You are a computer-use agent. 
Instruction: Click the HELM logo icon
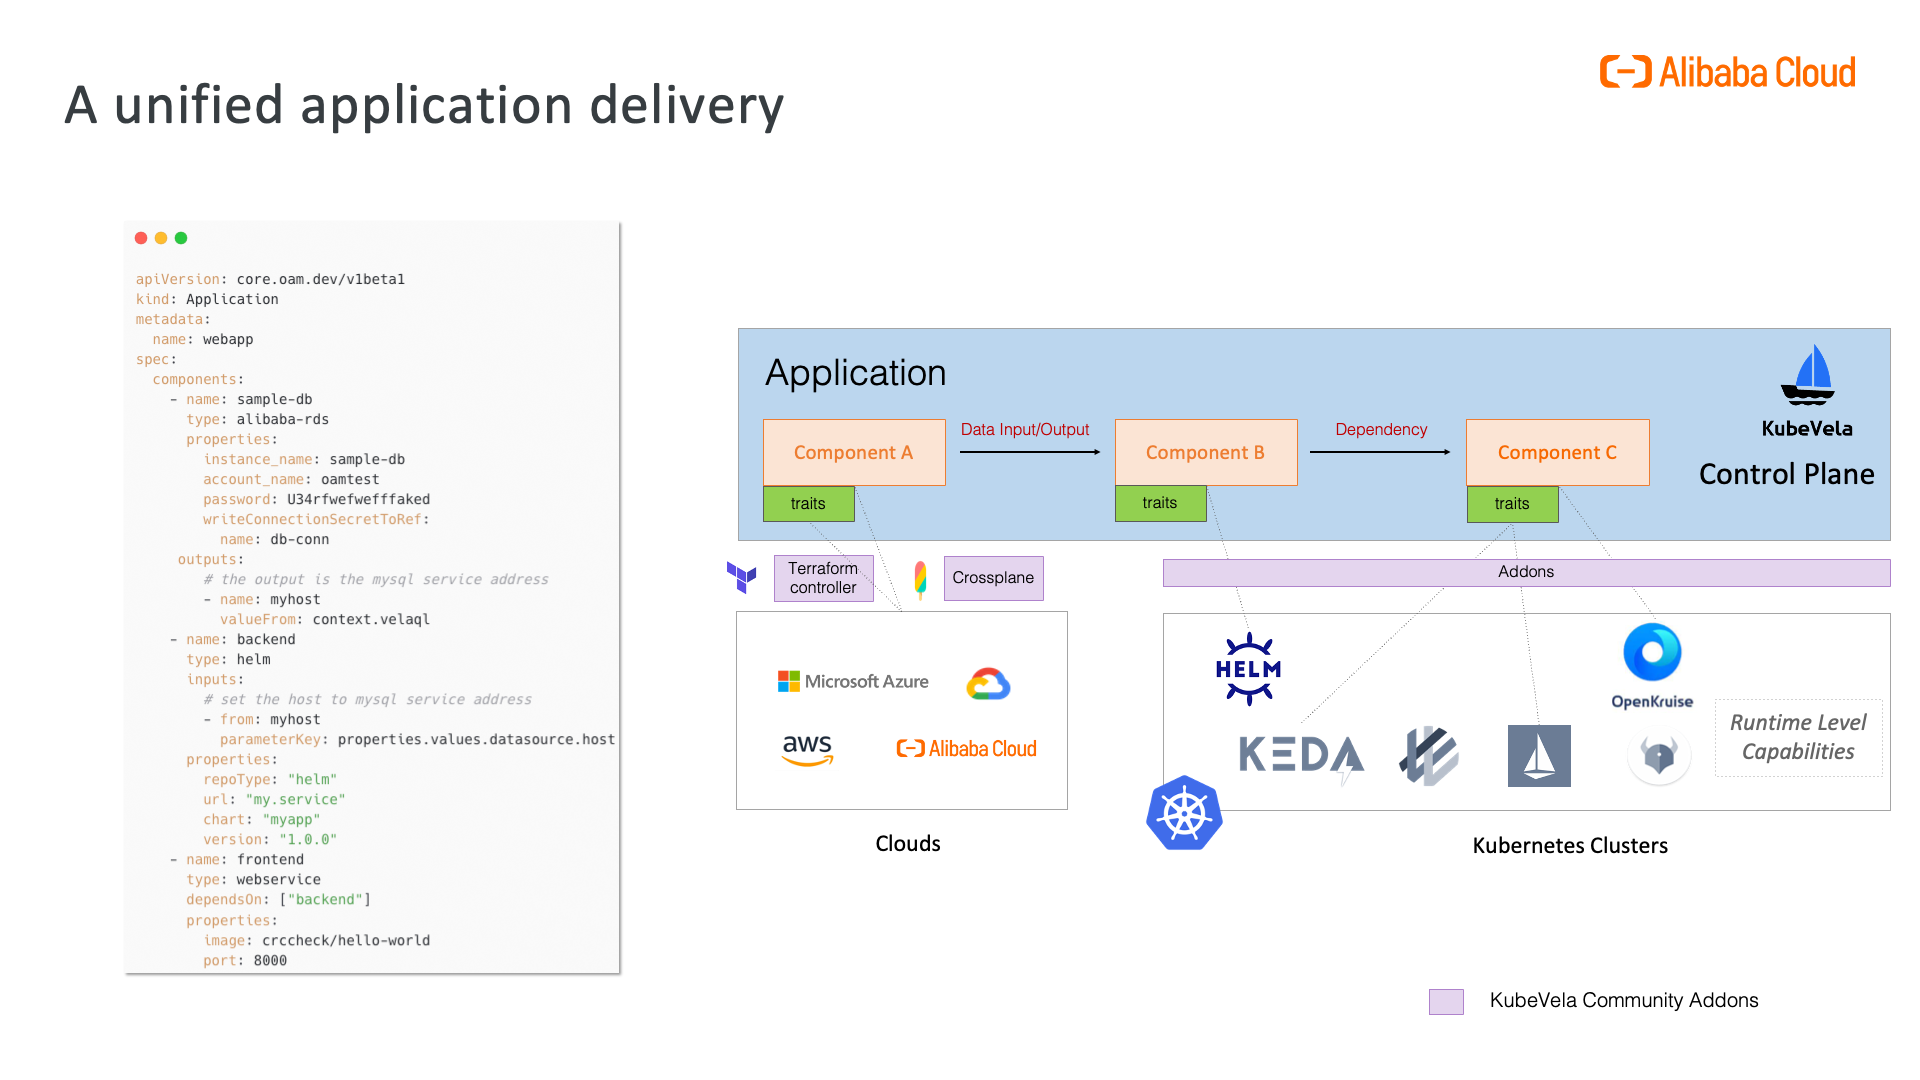[x=1248, y=669]
